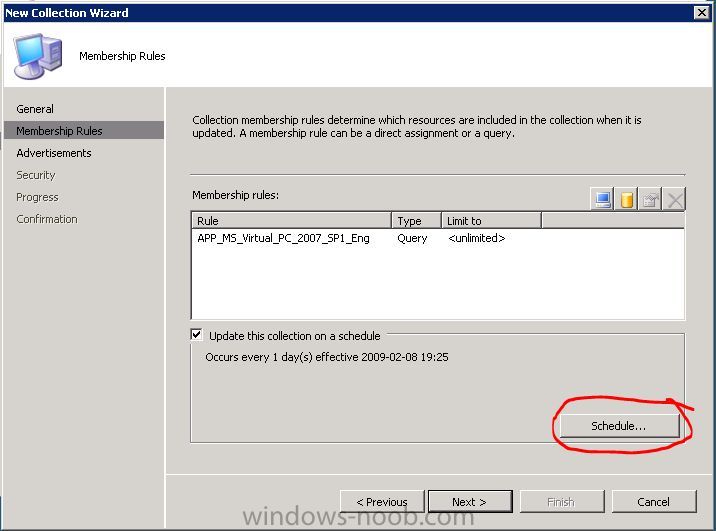
Task: Proceed with the Next button
Action: point(470,502)
